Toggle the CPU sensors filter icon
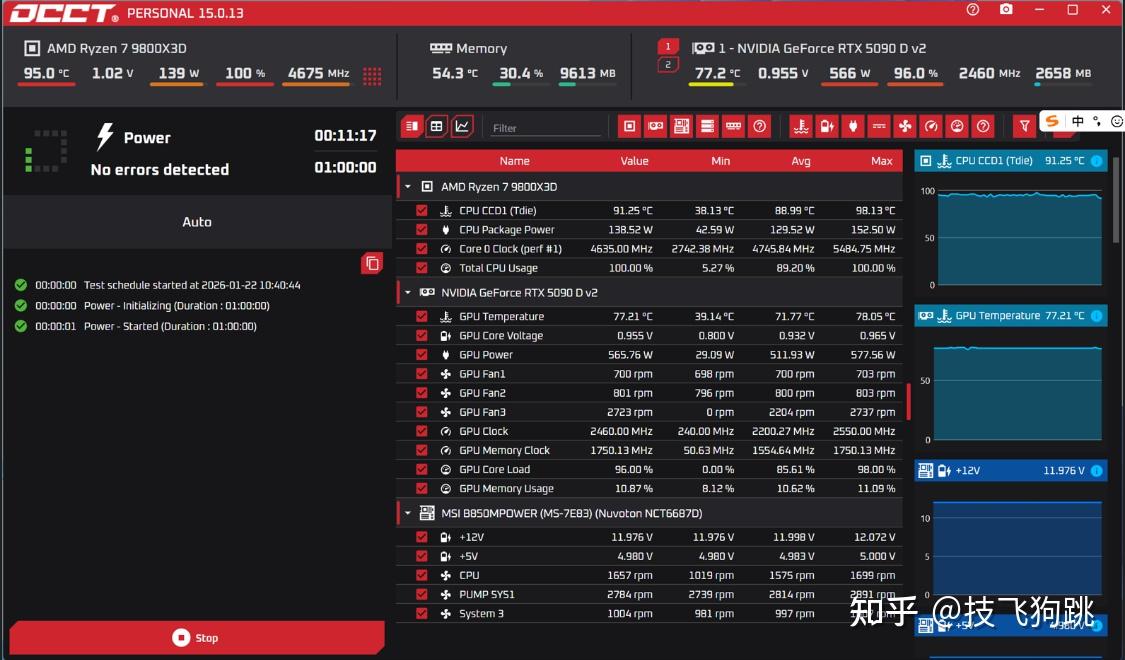Image resolution: width=1125 pixels, height=660 pixels. click(x=629, y=126)
